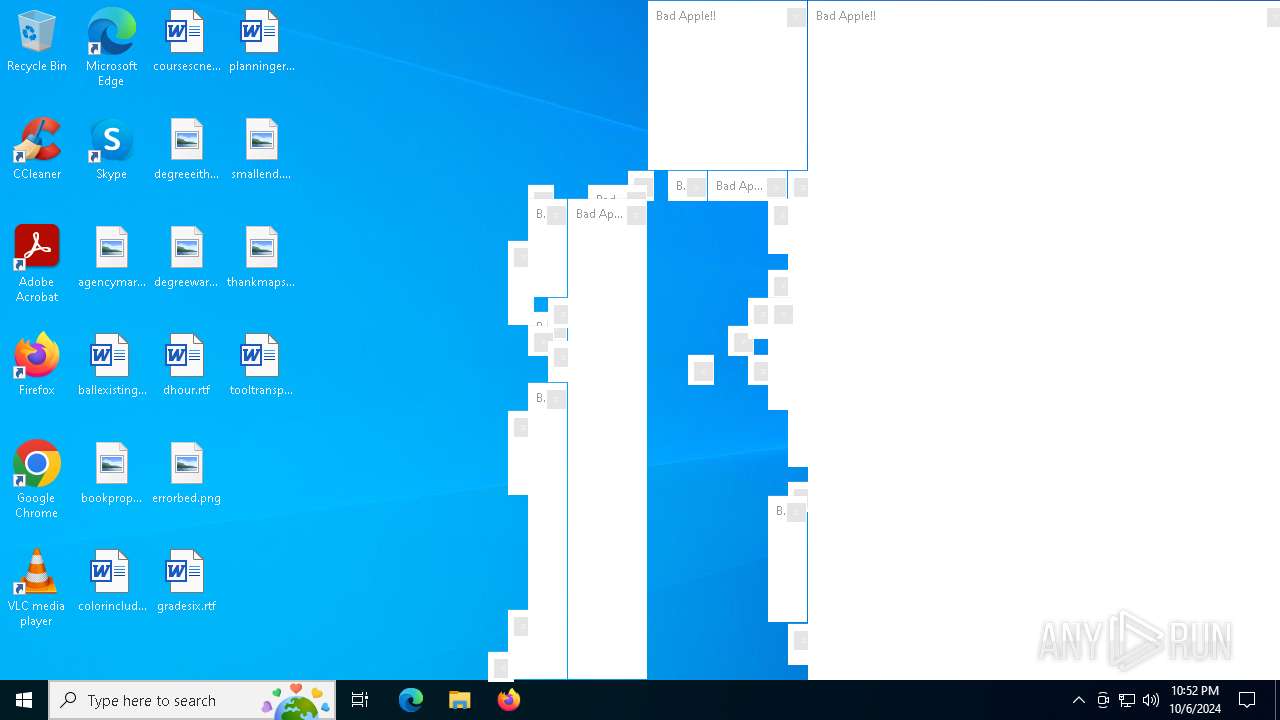Click the taskbar search box
This screenshot has height=720, width=1280.
[x=192, y=700]
